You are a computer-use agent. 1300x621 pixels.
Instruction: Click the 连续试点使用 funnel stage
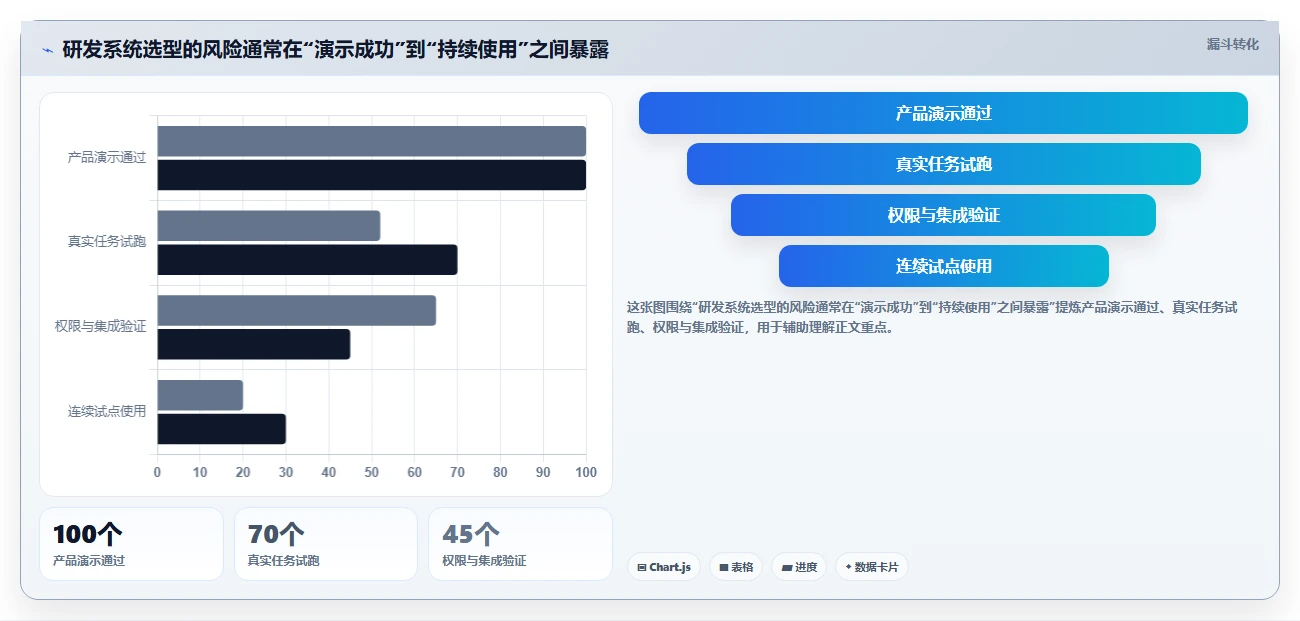point(943,266)
